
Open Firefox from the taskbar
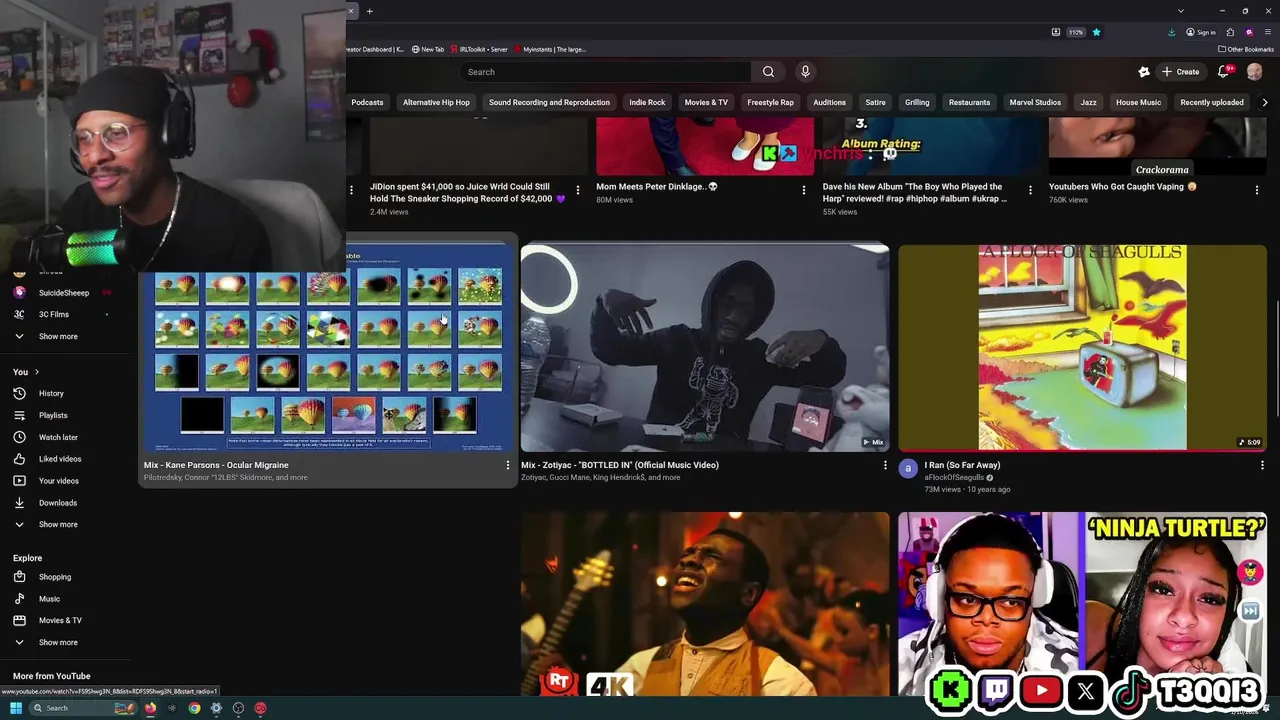tap(150, 708)
